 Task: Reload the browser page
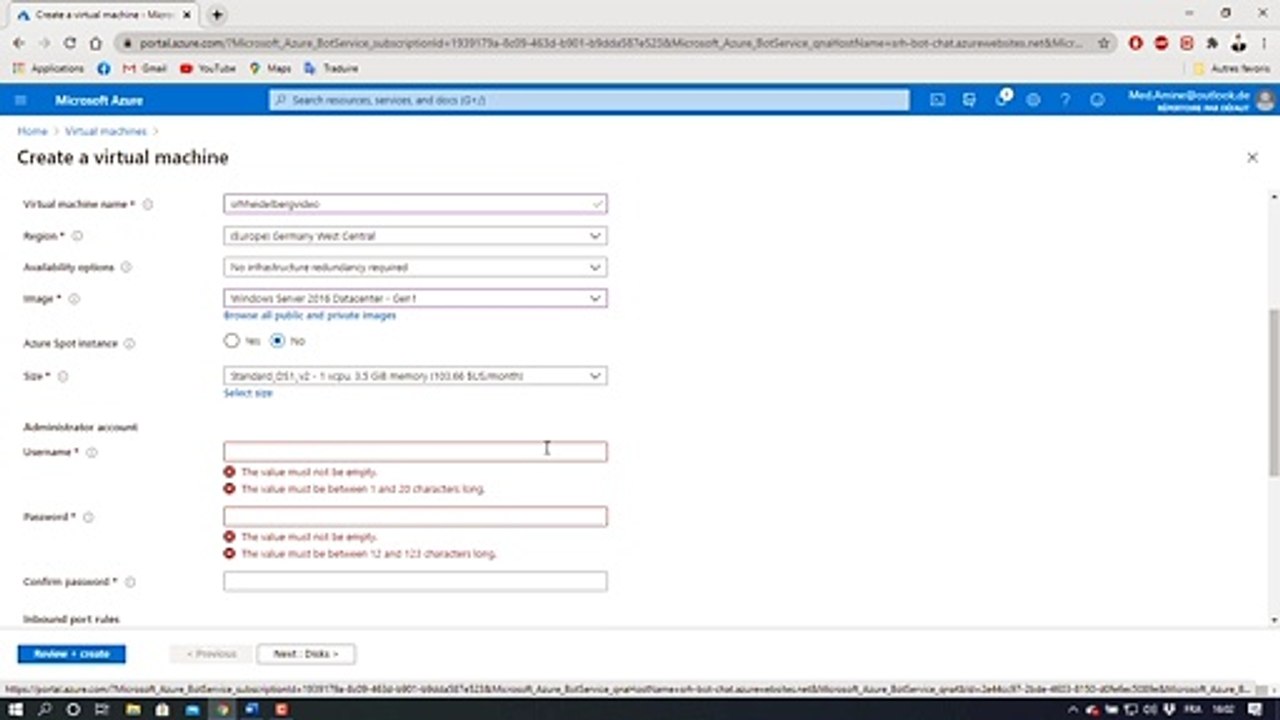click(x=70, y=43)
